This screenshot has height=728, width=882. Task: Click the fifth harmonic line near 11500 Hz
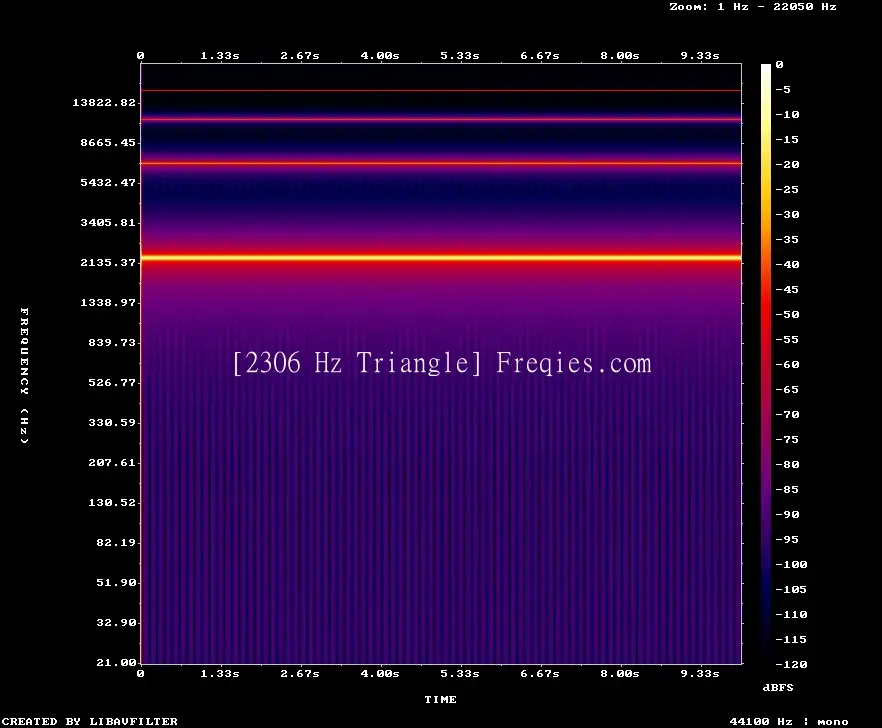tap(441, 119)
